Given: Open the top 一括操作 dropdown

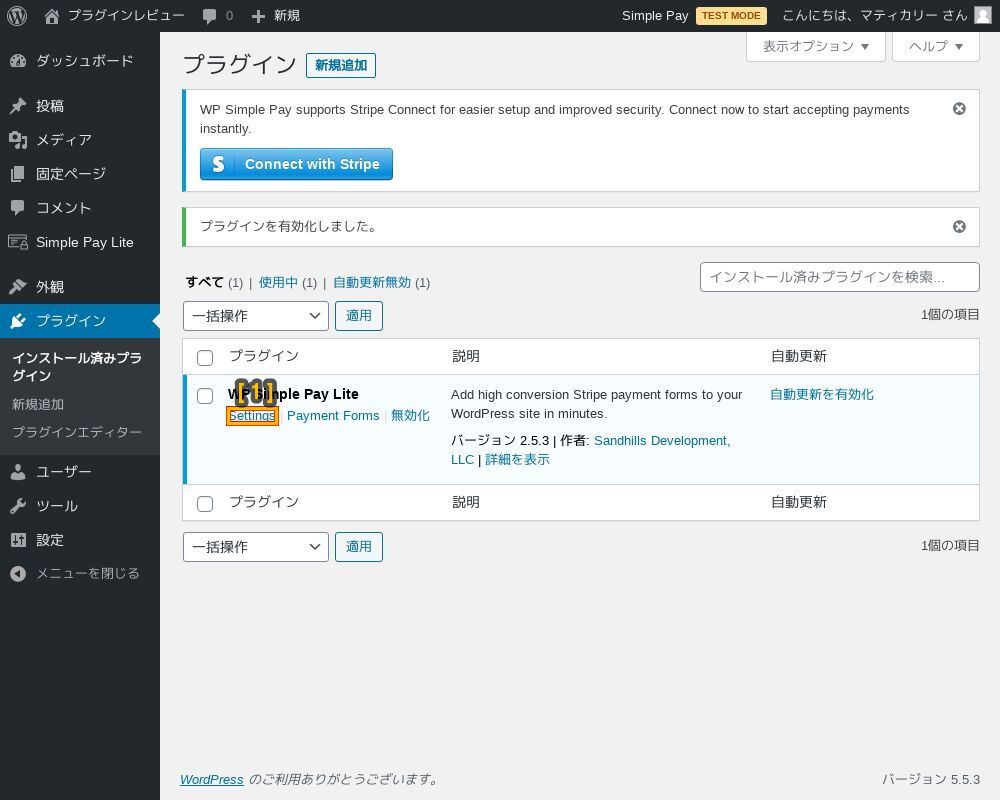Looking at the screenshot, I should [x=256, y=316].
